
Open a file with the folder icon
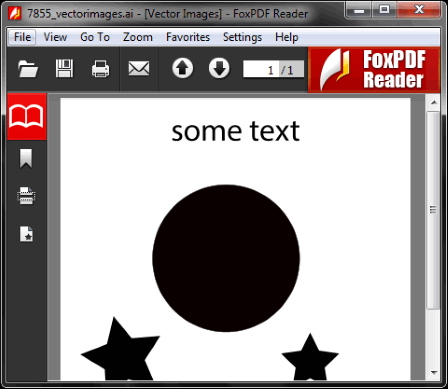click(28, 69)
